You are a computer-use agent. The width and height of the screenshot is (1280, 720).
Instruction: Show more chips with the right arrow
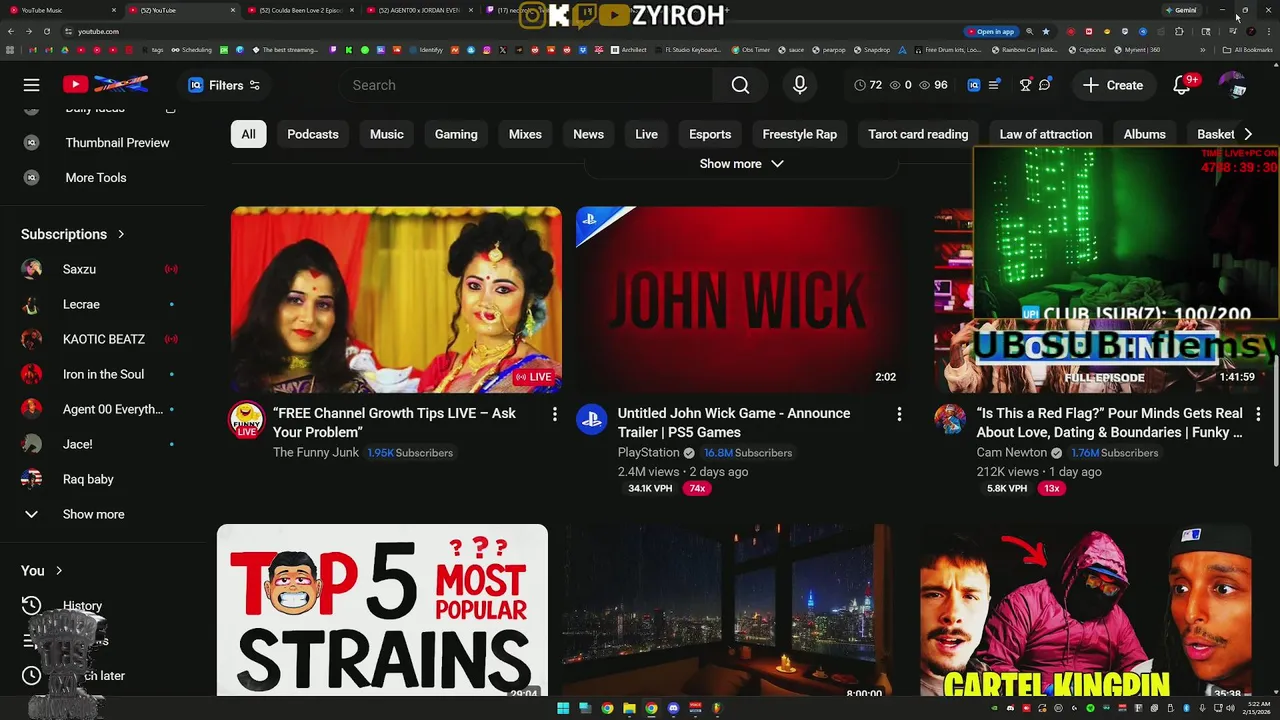pos(1247,134)
